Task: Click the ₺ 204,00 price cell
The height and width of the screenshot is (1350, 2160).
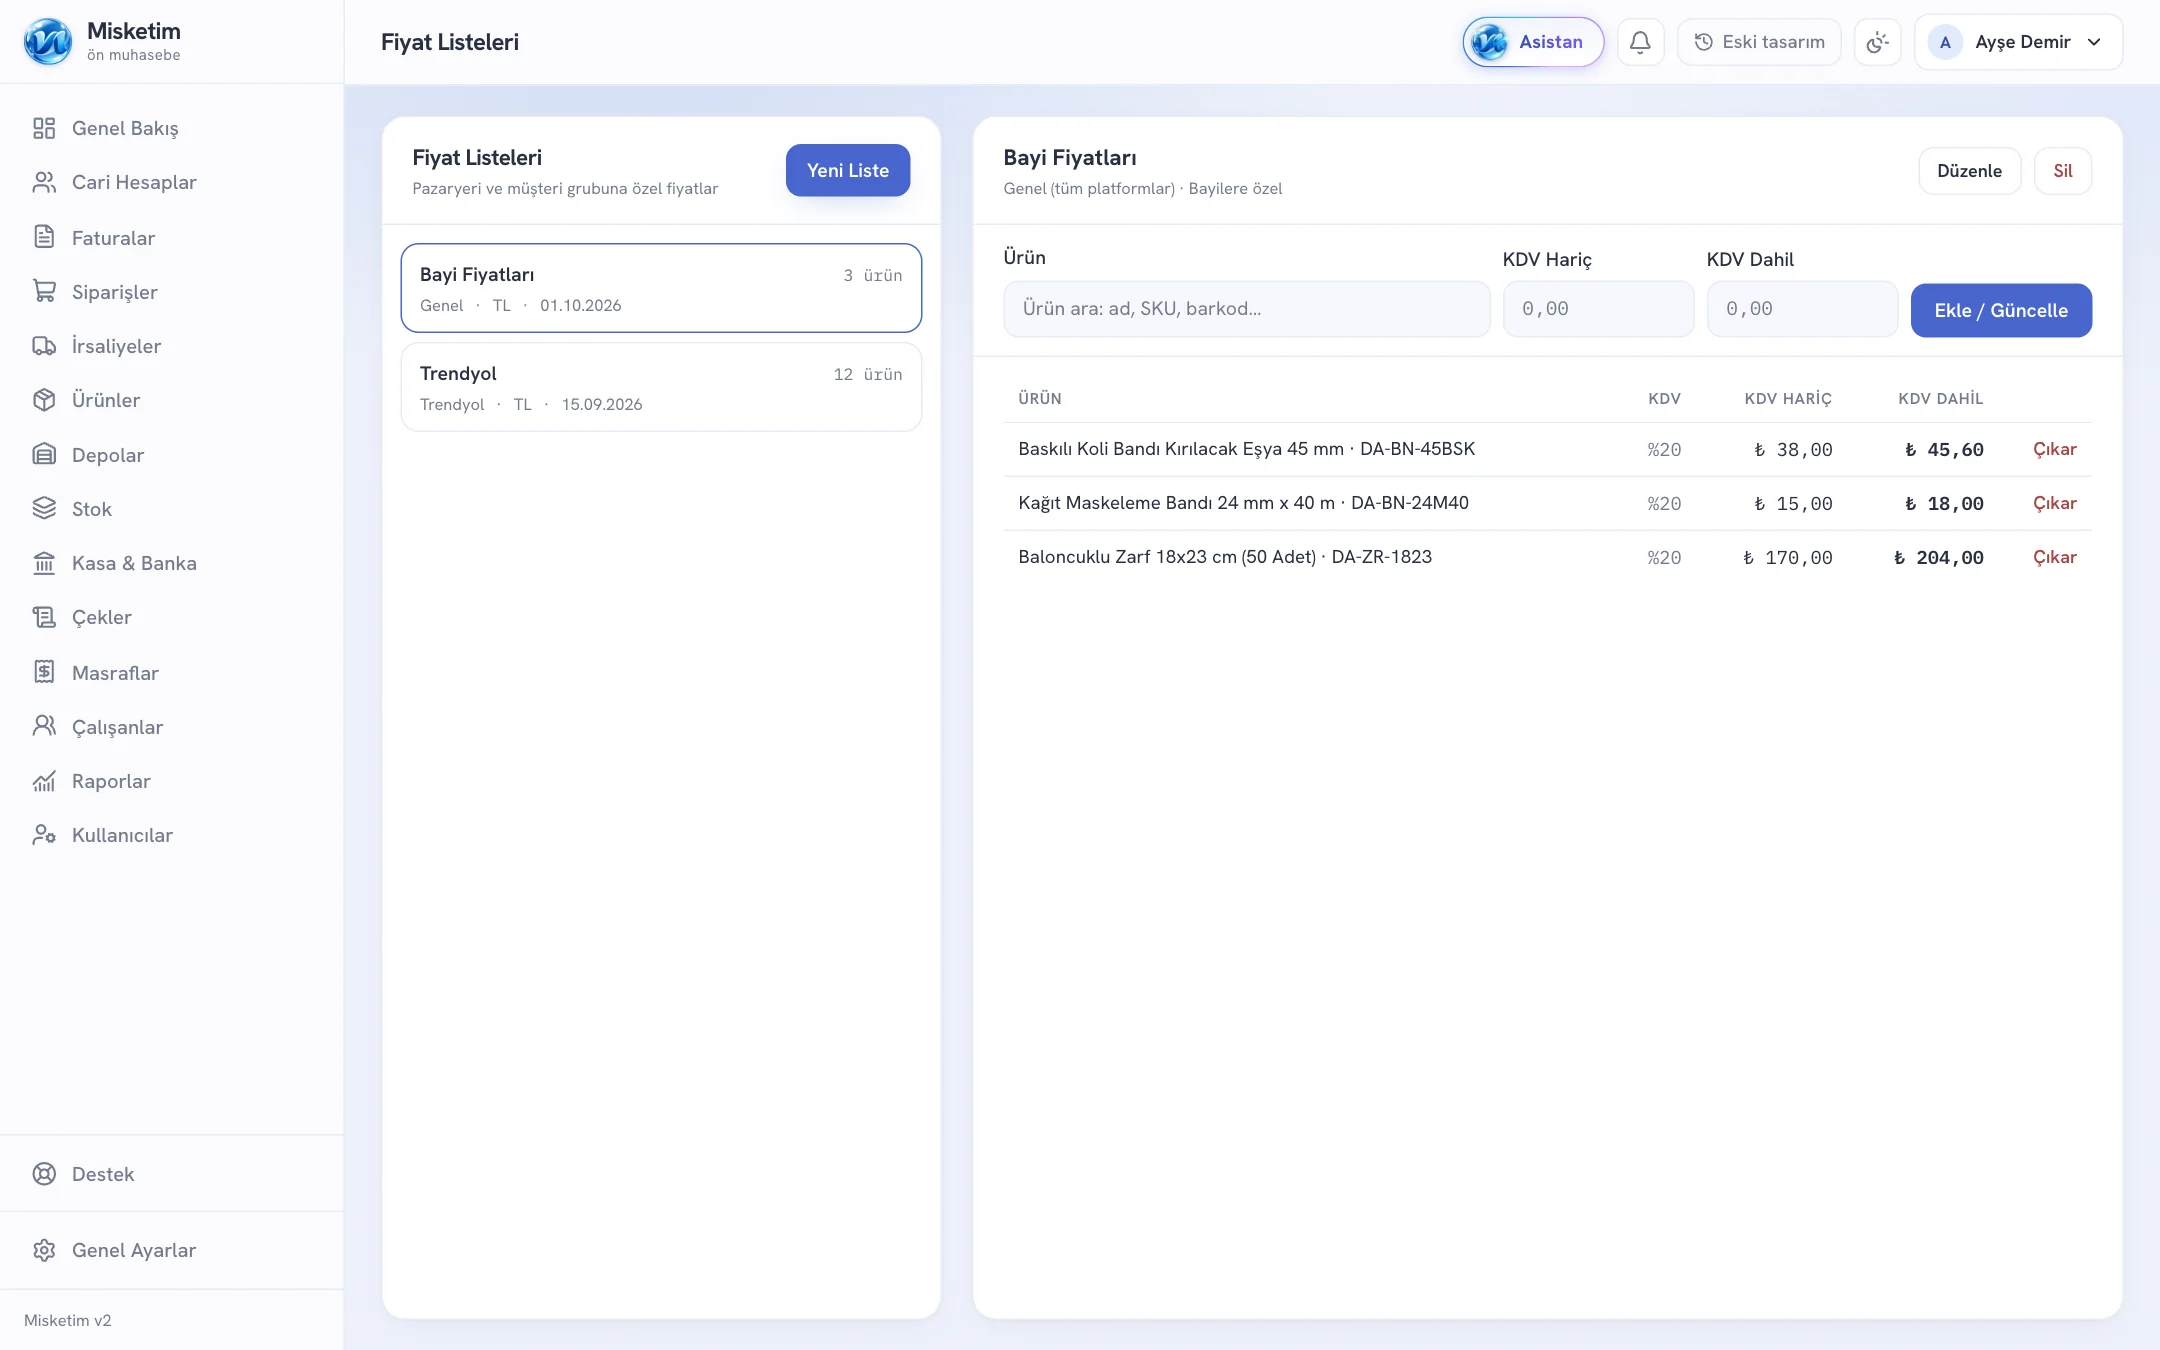Action: [1938, 558]
